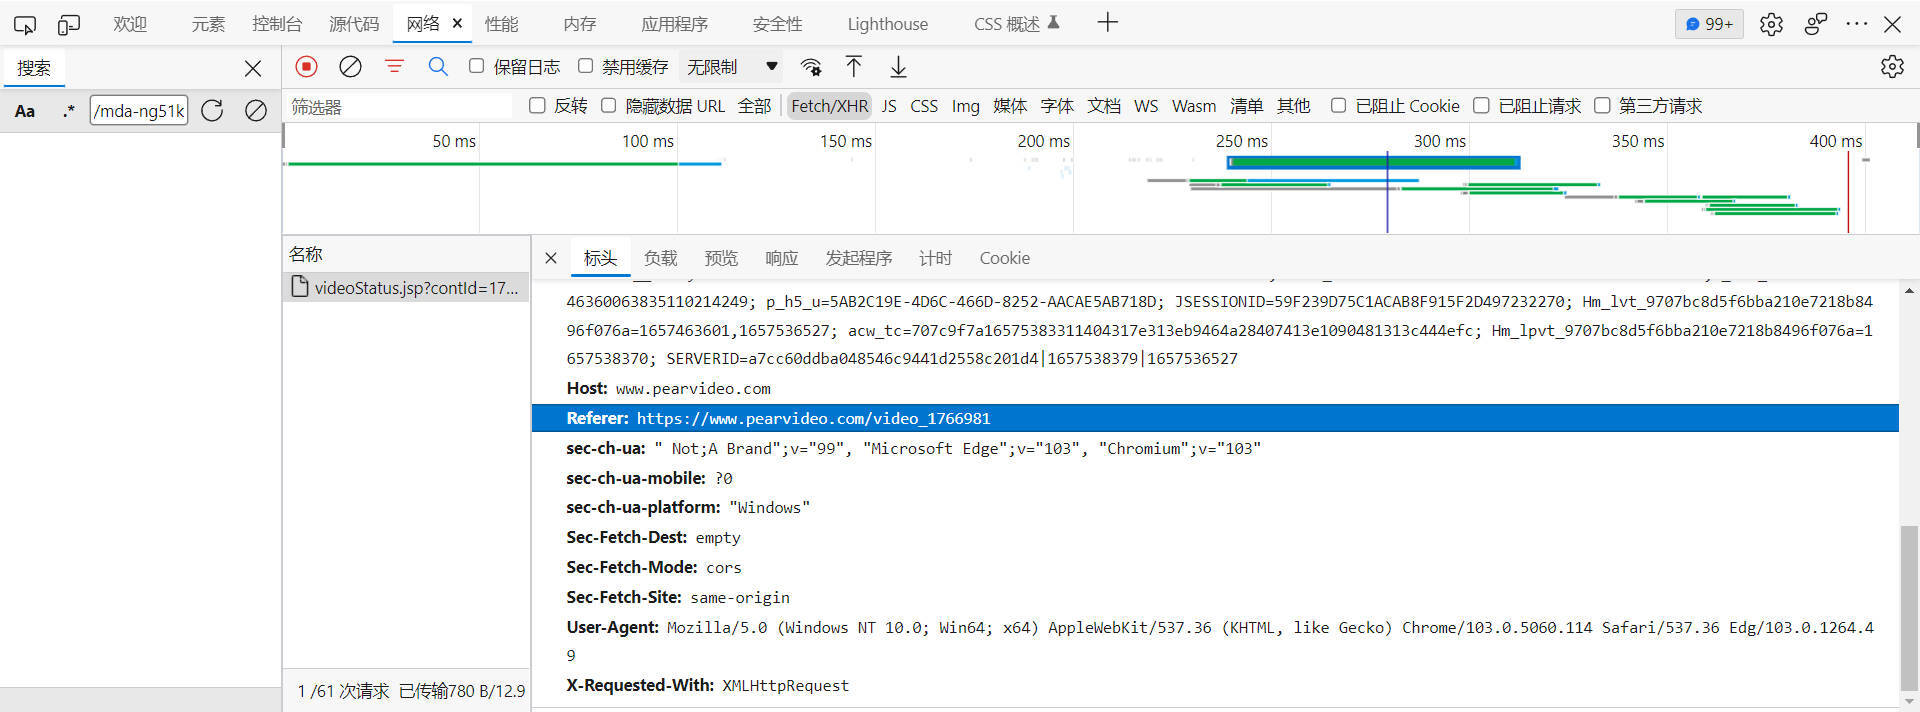Select the 全部 filter type
The width and height of the screenshot is (1920, 712).
coord(754,106)
